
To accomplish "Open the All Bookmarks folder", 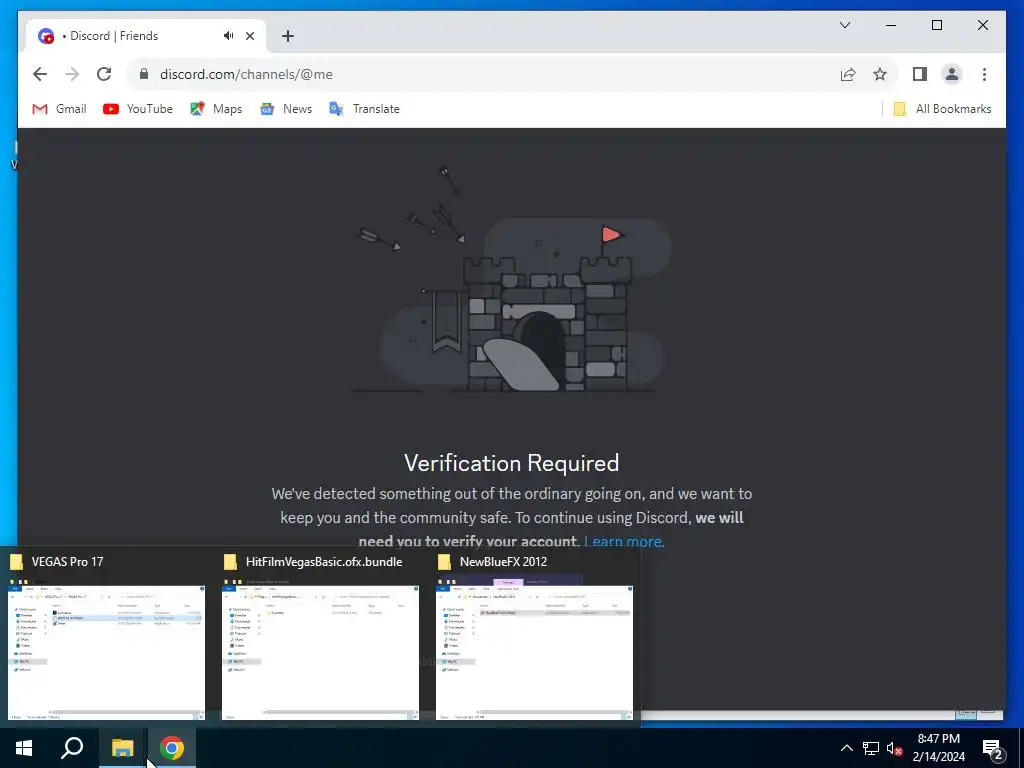I will pyautogui.click(x=942, y=109).
